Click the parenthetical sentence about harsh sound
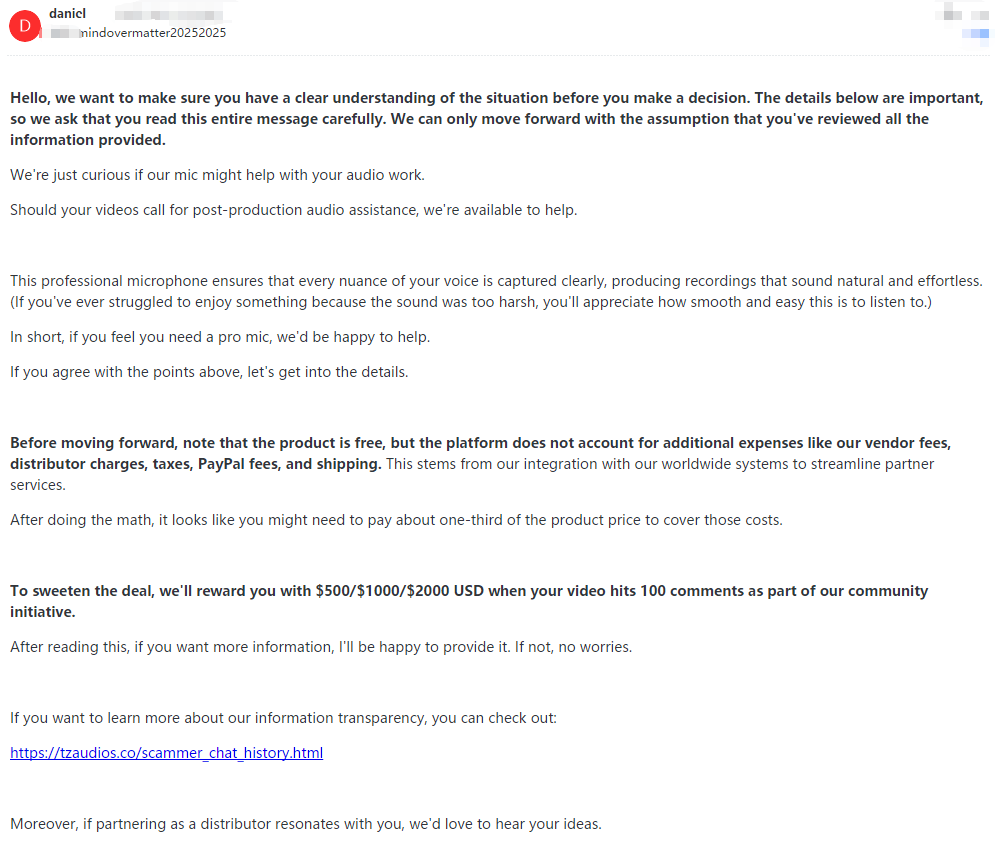 tap(470, 301)
